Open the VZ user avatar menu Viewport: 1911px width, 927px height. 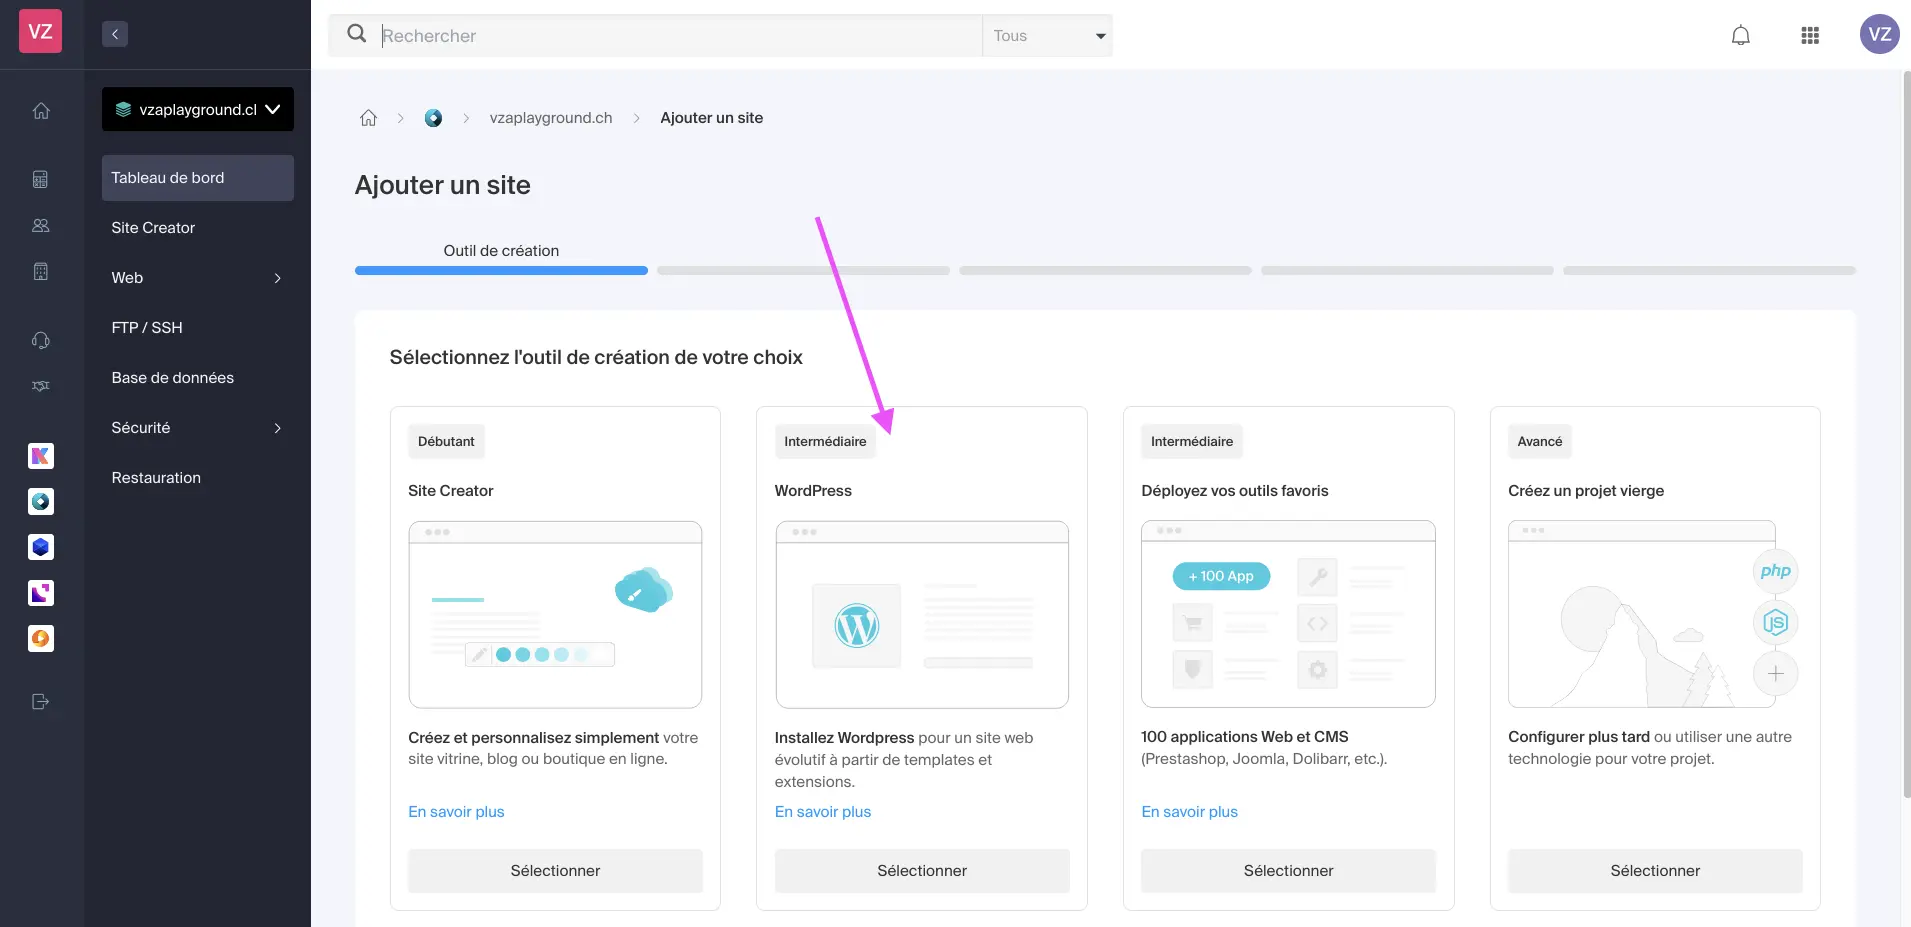pyautogui.click(x=1879, y=34)
